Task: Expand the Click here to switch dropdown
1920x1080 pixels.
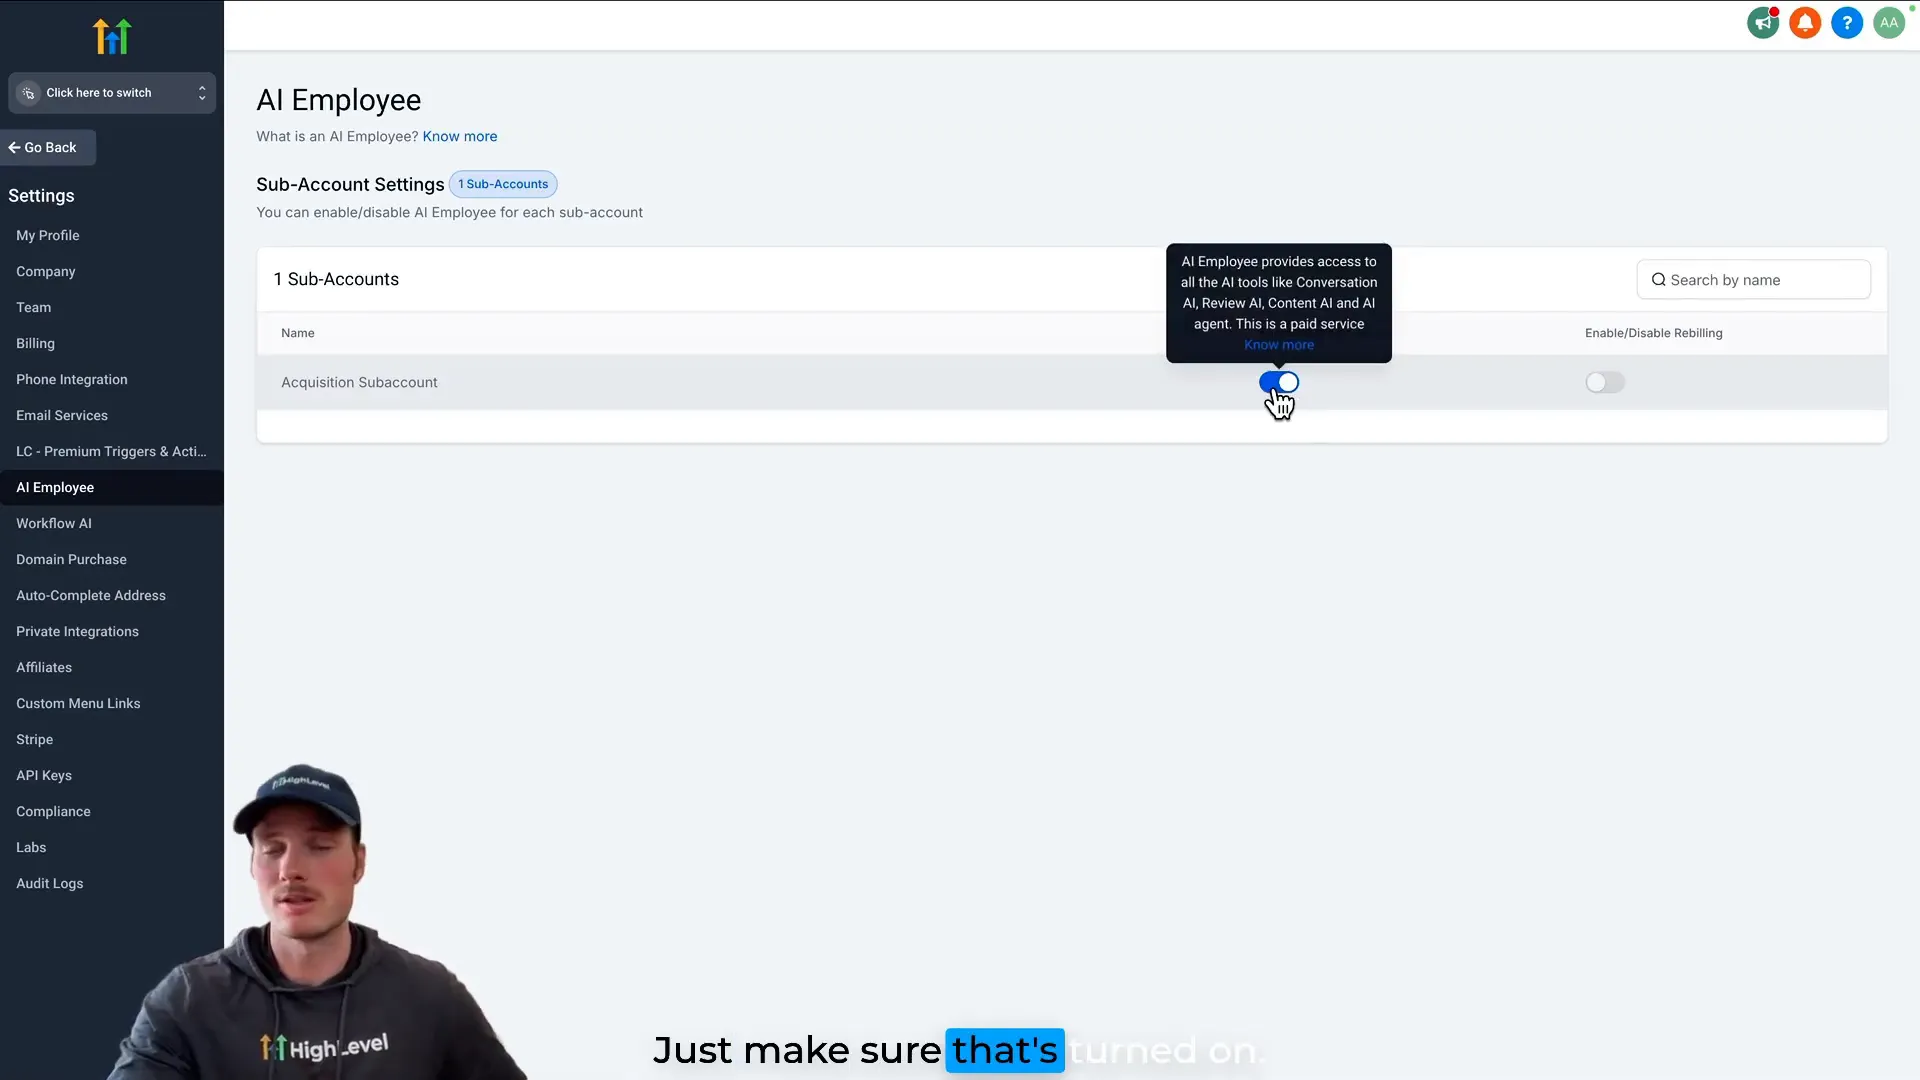Action: tap(112, 93)
